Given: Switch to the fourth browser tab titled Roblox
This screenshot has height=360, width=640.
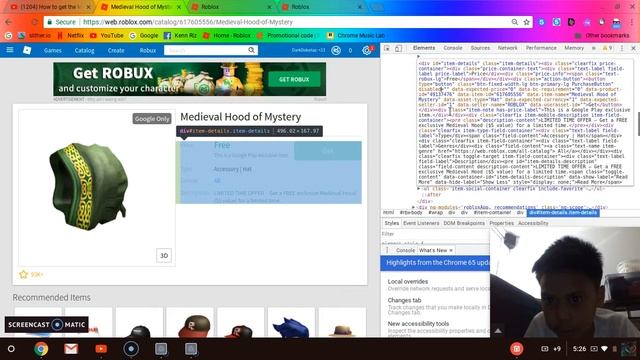Looking at the screenshot, I should (x=321, y=7).
